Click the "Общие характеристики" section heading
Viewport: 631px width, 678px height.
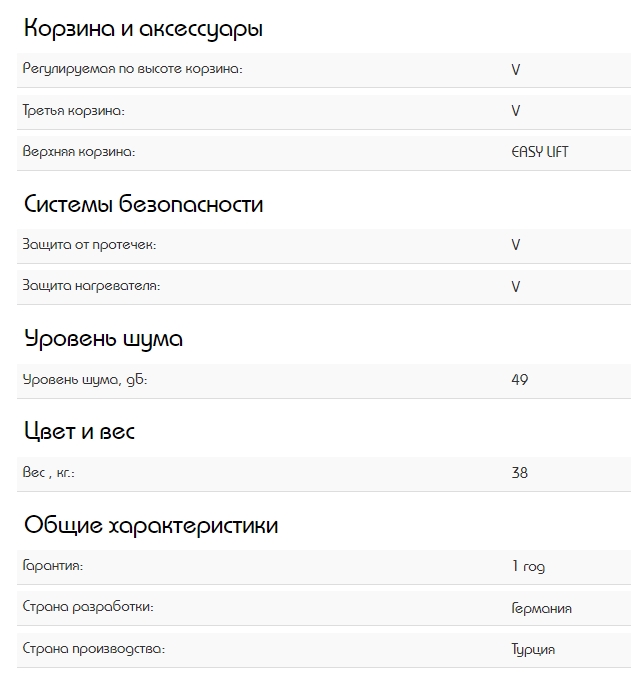151,525
